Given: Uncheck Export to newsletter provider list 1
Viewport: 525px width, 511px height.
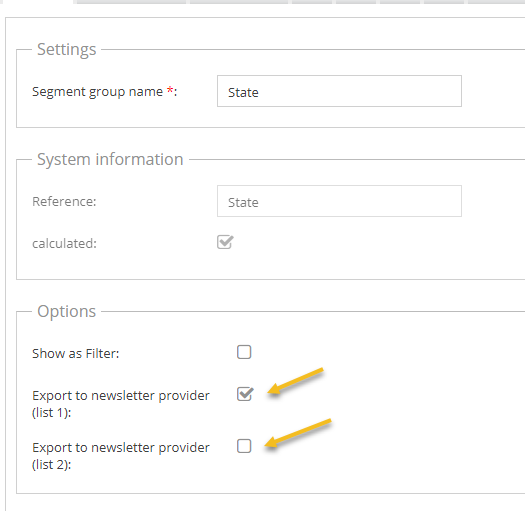Looking at the screenshot, I should click(x=245, y=394).
